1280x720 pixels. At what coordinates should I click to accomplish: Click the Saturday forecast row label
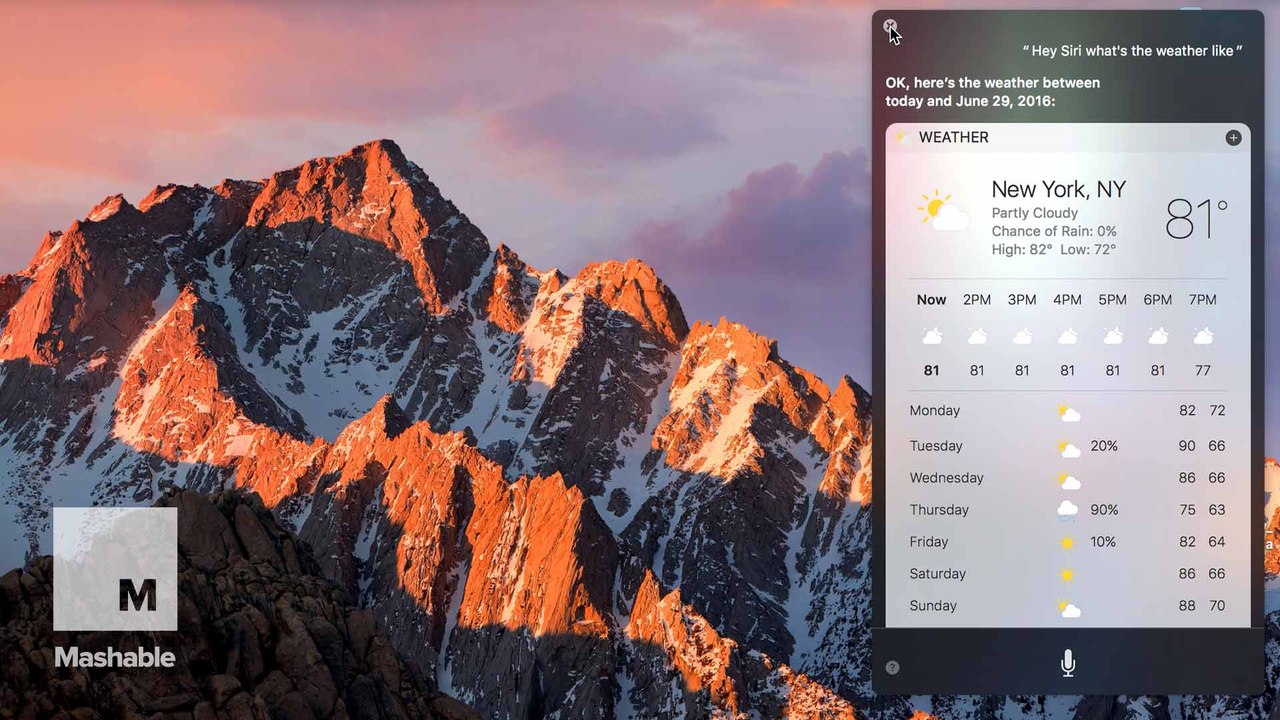point(937,574)
